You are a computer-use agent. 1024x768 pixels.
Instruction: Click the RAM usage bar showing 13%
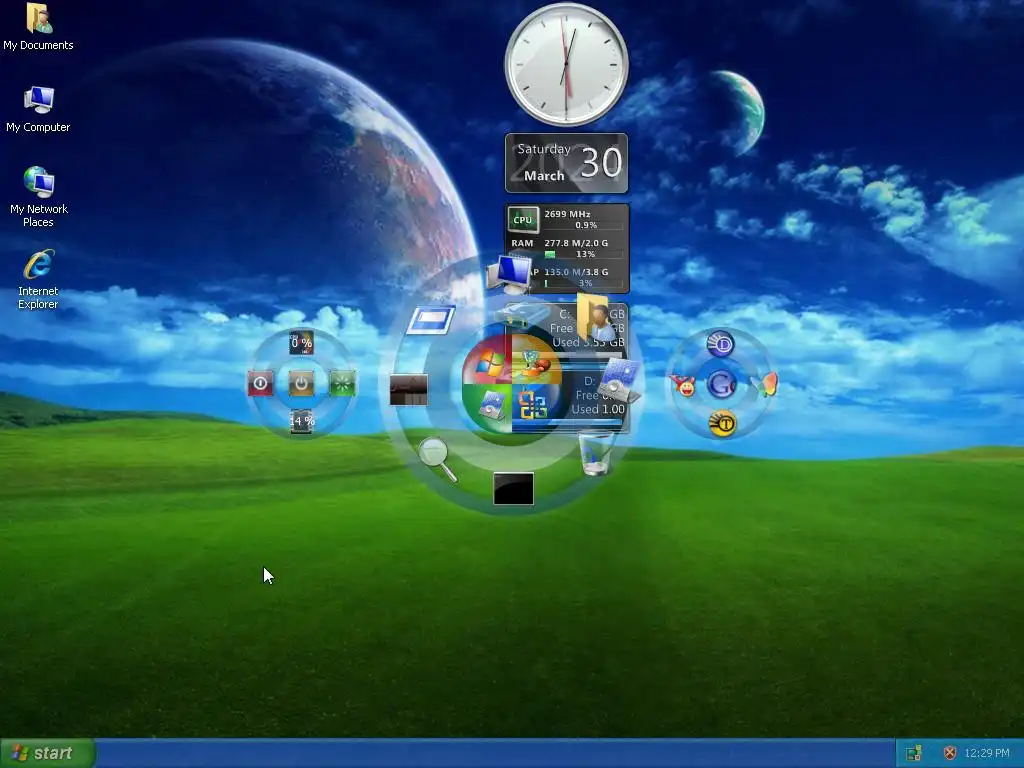(584, 254)
